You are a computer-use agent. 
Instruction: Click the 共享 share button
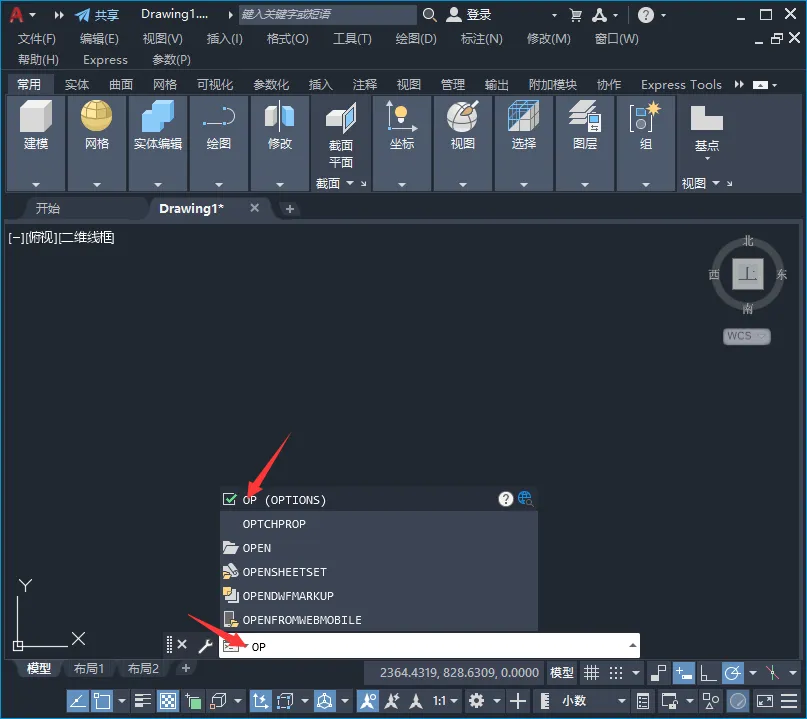97,15
